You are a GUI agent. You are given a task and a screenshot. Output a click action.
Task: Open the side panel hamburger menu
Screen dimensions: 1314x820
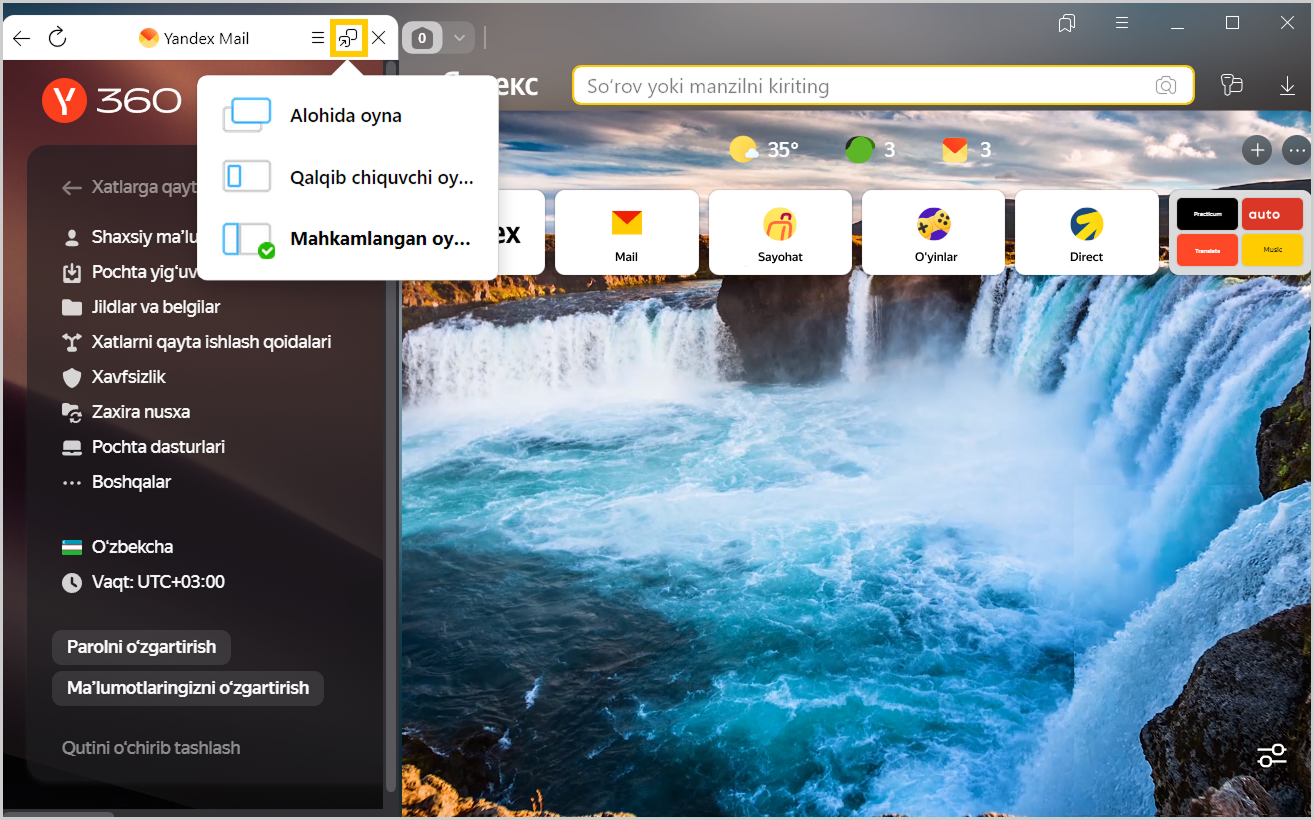coord(317,38)
